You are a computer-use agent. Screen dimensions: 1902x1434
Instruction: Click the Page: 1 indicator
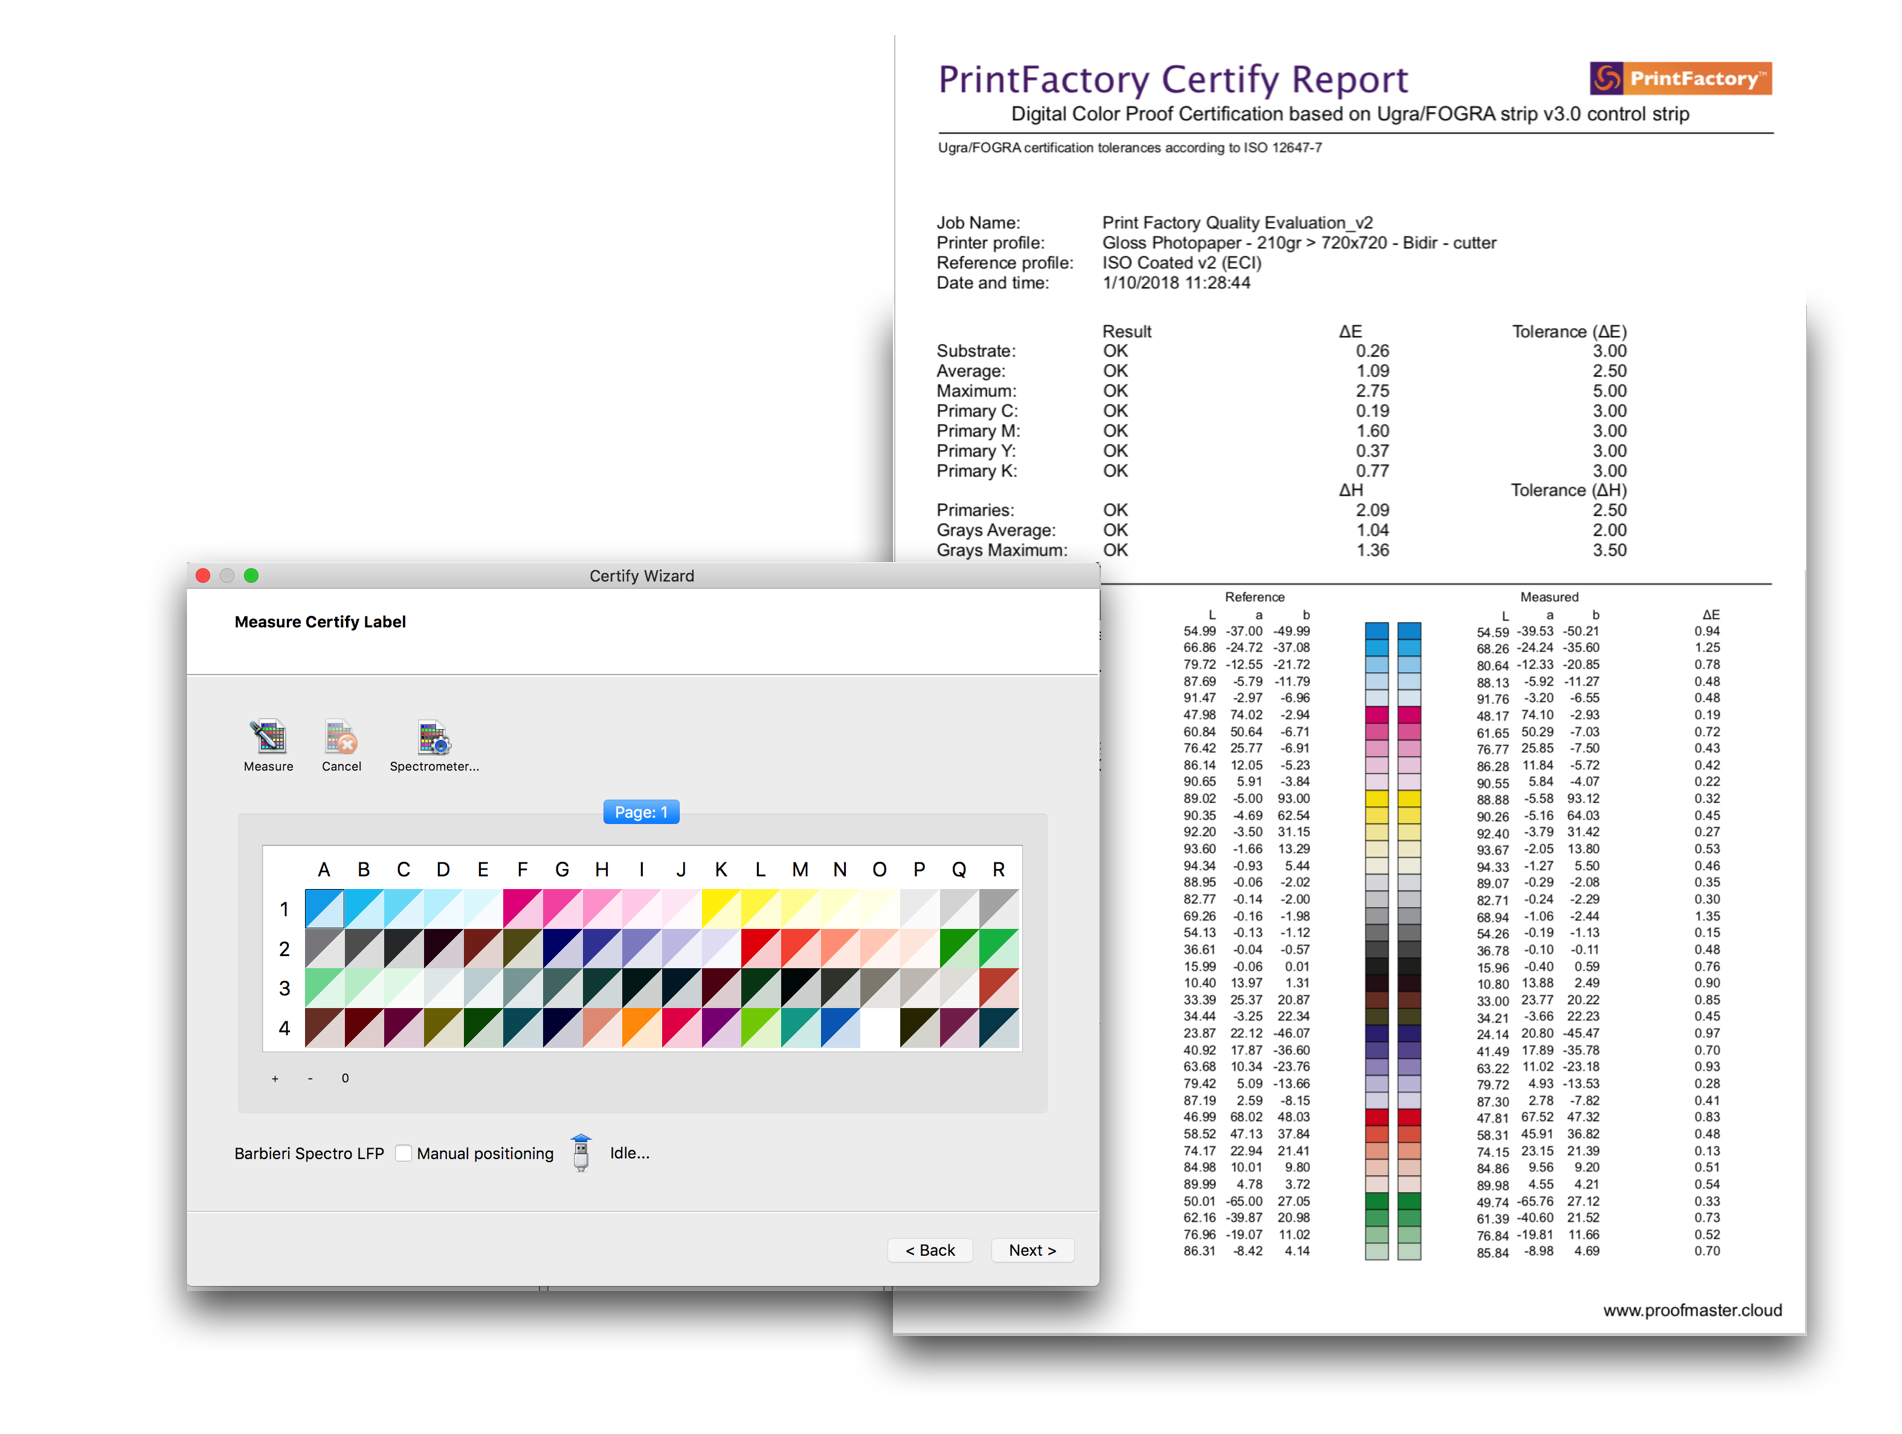641,812
